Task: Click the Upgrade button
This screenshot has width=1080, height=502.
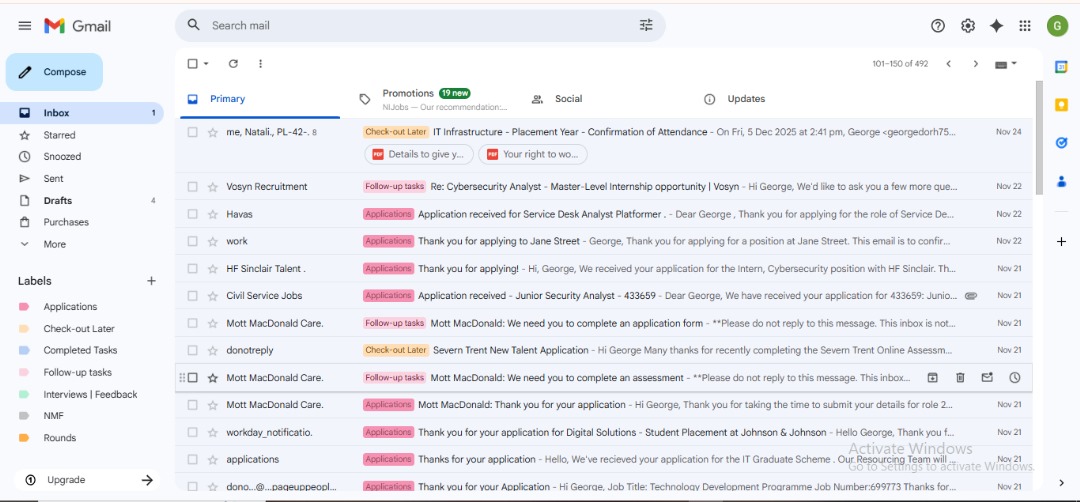Action: [x=87, y=480]
